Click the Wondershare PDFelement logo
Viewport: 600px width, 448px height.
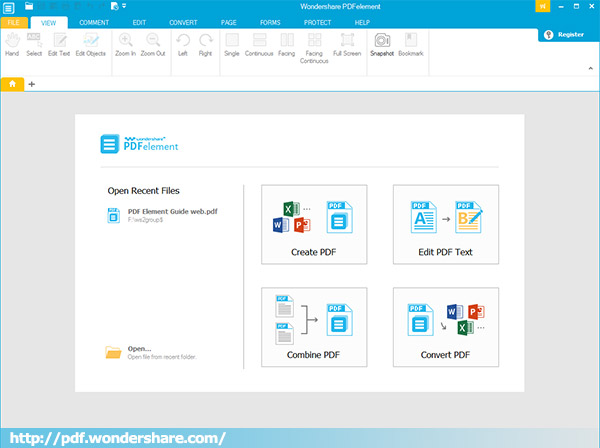(x=139, y=144)
